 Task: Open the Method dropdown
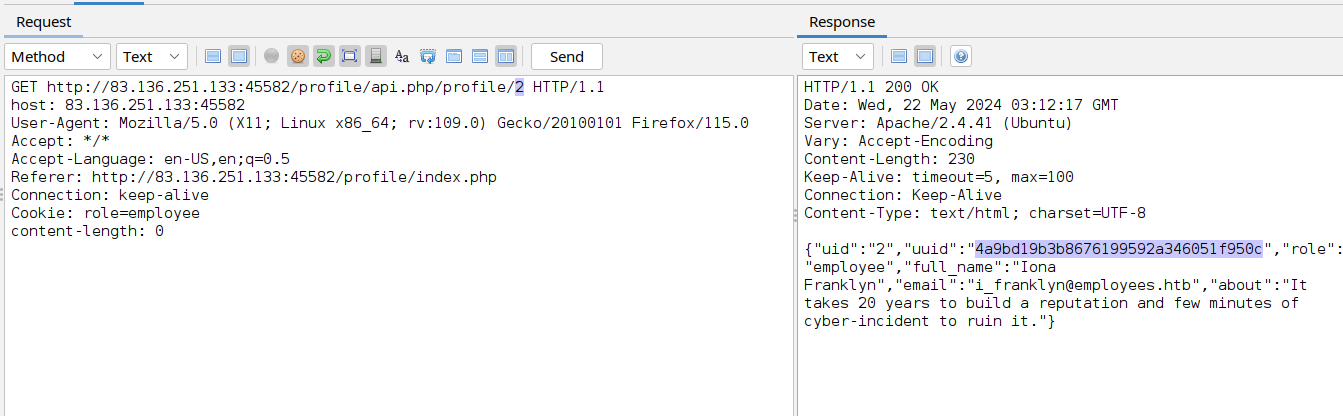[x=57, y=57]
